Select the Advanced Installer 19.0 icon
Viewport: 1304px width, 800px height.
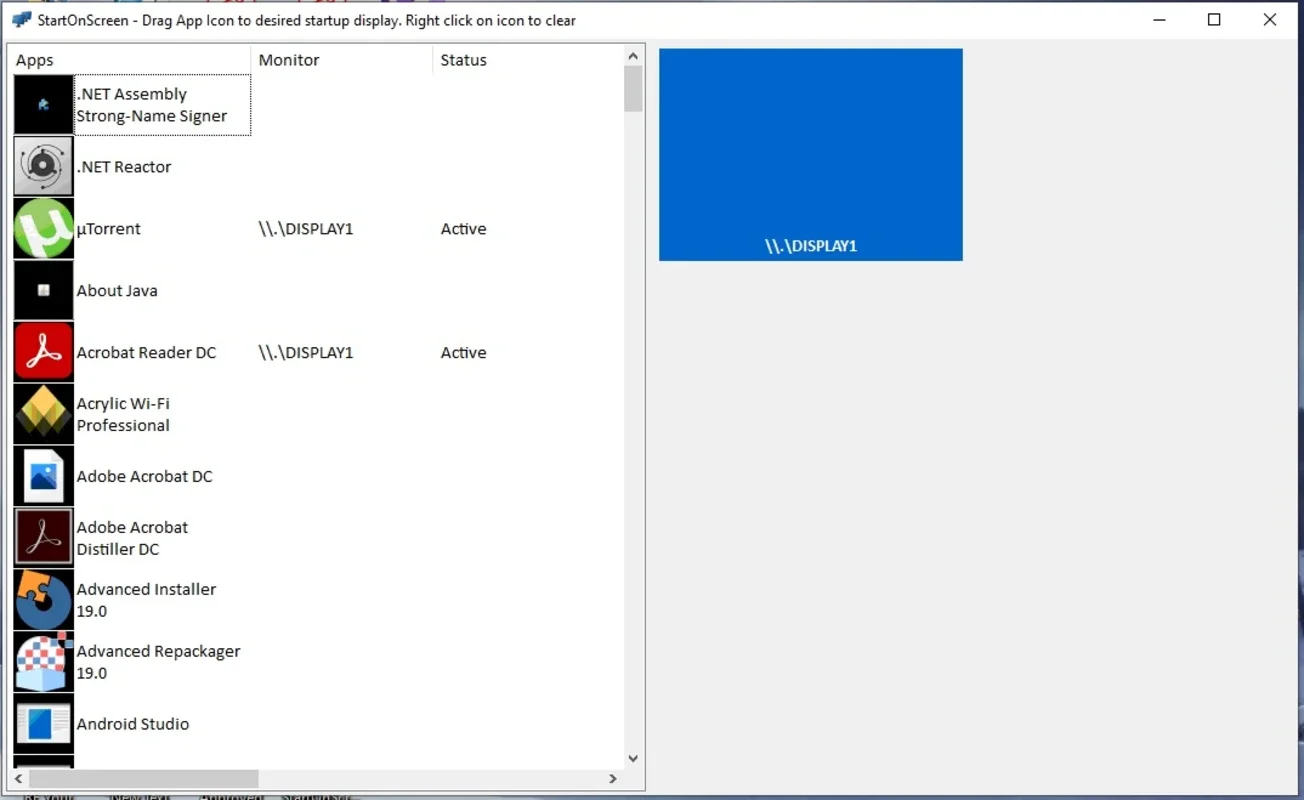coord(44,601)
